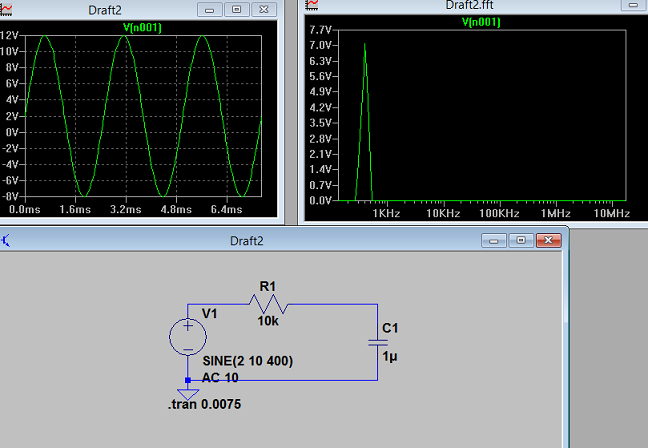Click the 6.4ms label on time axis
The width and height of the screenshot is (648, 448).
pyautogui.click(x=226, y=210)
